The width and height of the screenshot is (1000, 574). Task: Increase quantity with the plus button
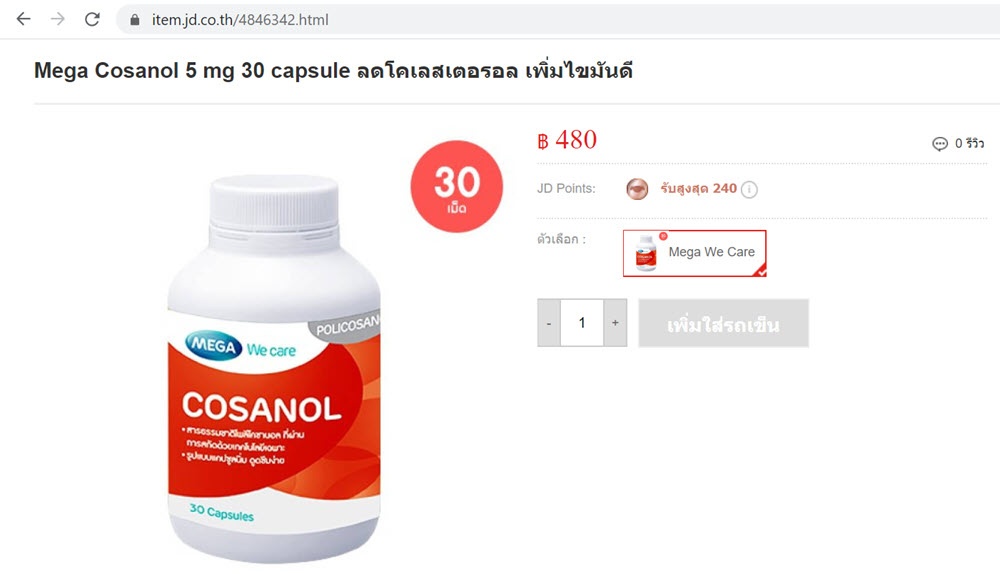coord(615,323)
